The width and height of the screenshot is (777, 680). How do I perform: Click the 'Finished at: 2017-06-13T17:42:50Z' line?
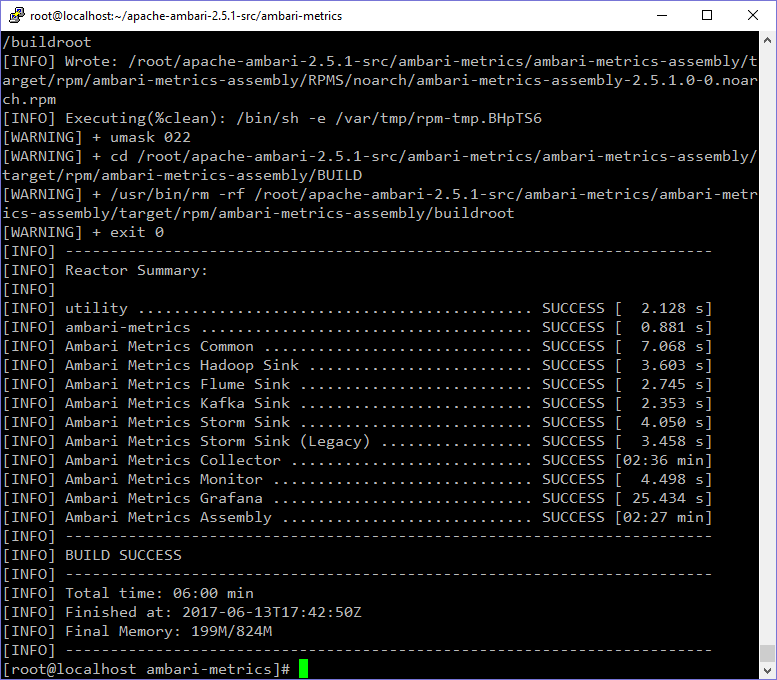(x=182, y=612)
